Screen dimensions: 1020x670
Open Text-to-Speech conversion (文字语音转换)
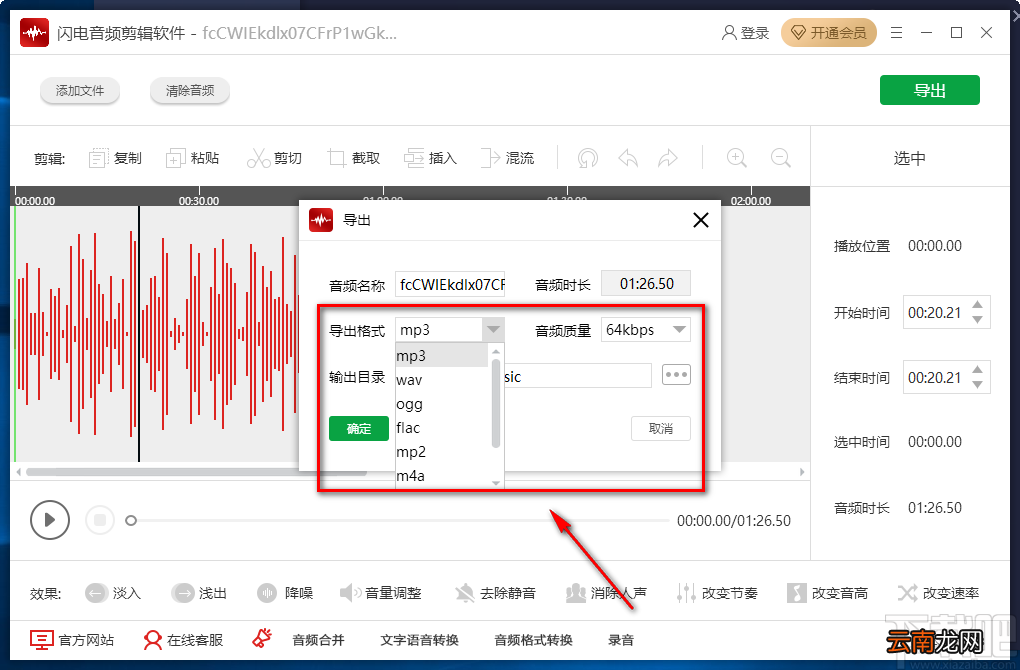420,640
